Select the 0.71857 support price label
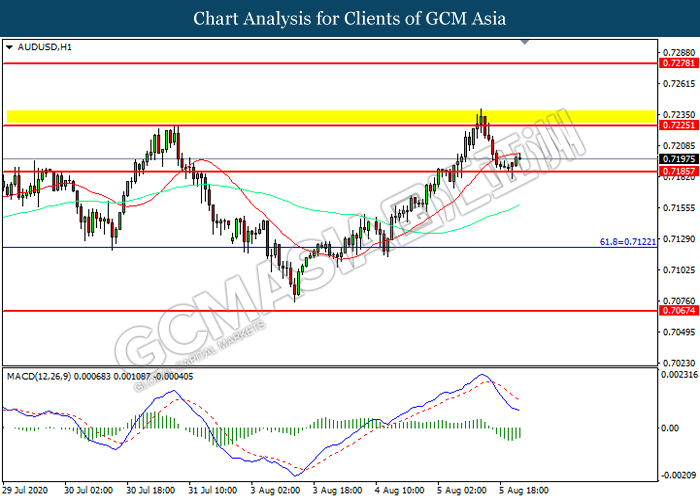Image resolution: width=700 pixels, height=500 pixels. [679, 171]
